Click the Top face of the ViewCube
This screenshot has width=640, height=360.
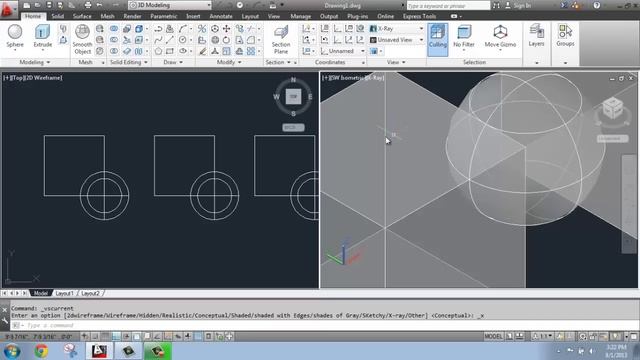pos(293,97)
